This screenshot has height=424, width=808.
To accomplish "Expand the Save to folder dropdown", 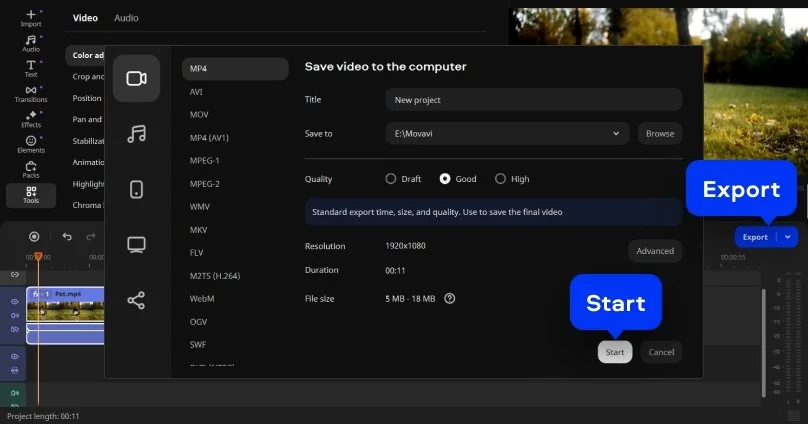I will 616,133.
